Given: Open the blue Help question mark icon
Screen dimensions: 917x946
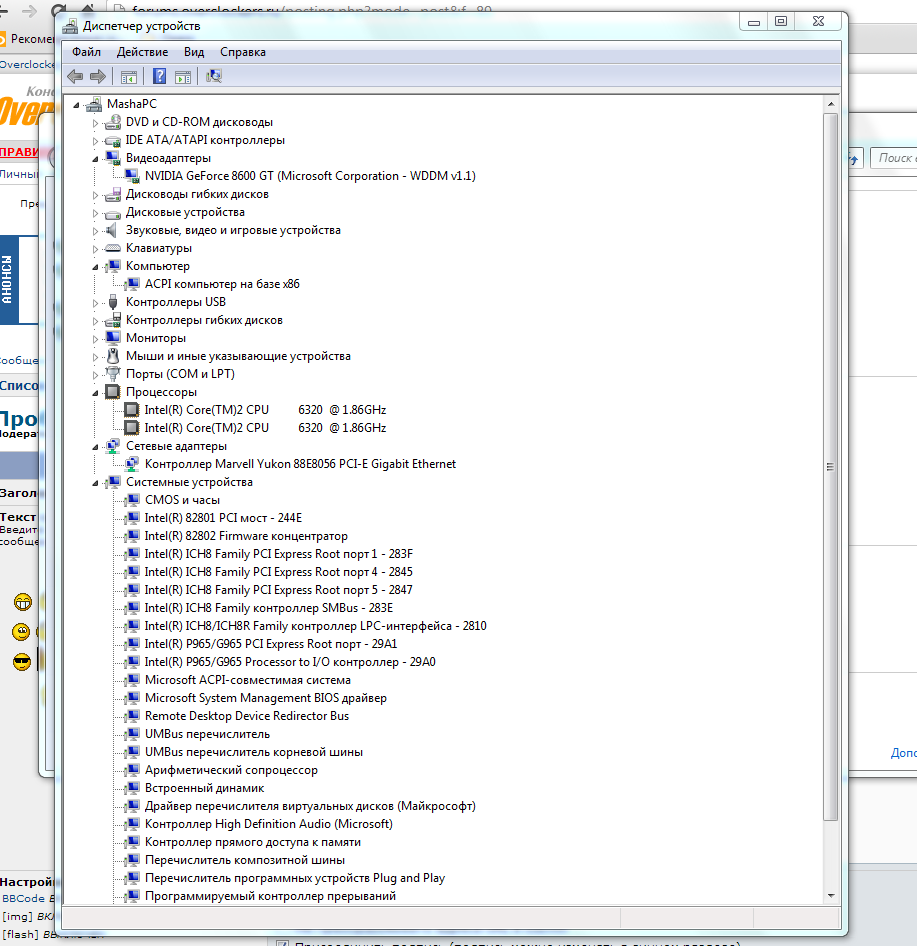Looking at the screenshot, I should 159,76.
